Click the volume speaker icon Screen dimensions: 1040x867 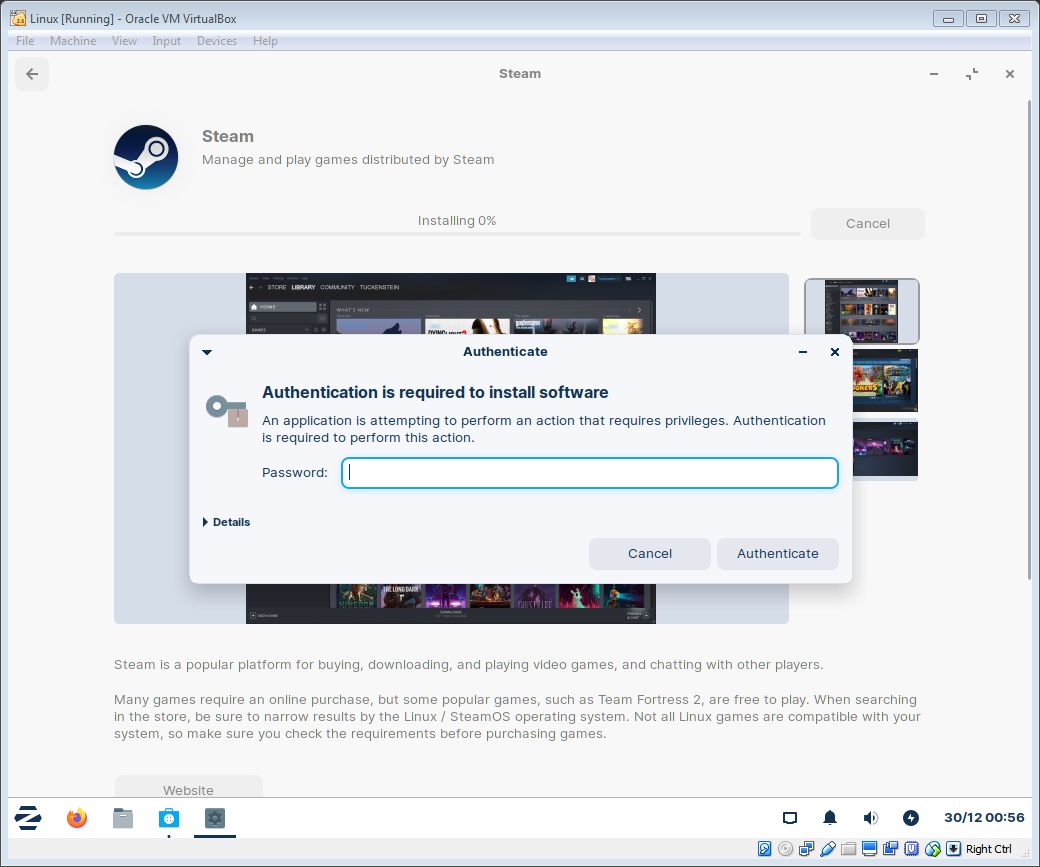tap(870, 817)
